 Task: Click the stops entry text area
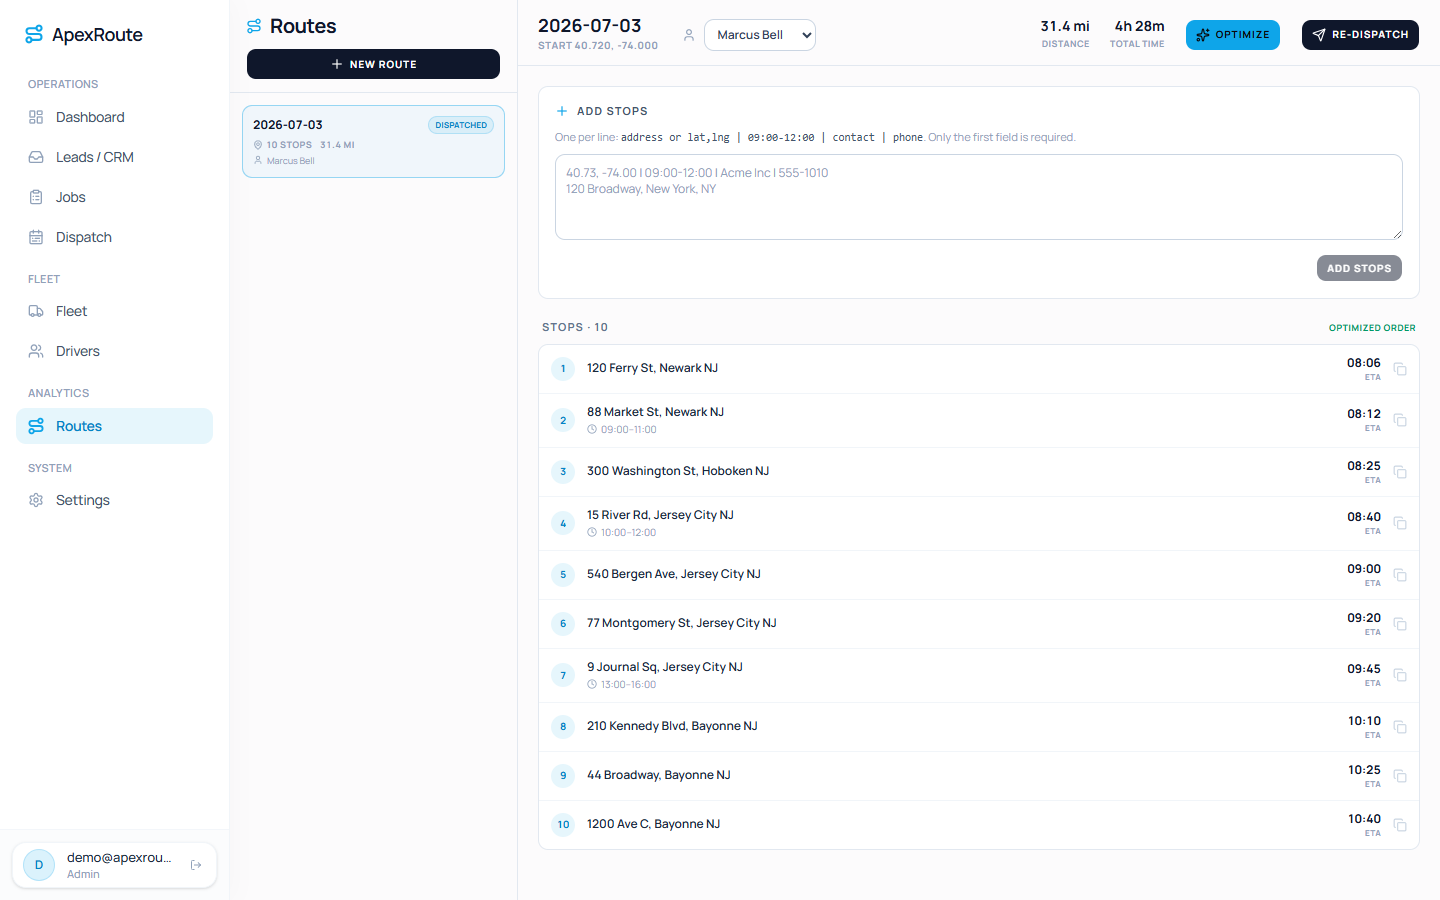[x=979, y=197]
